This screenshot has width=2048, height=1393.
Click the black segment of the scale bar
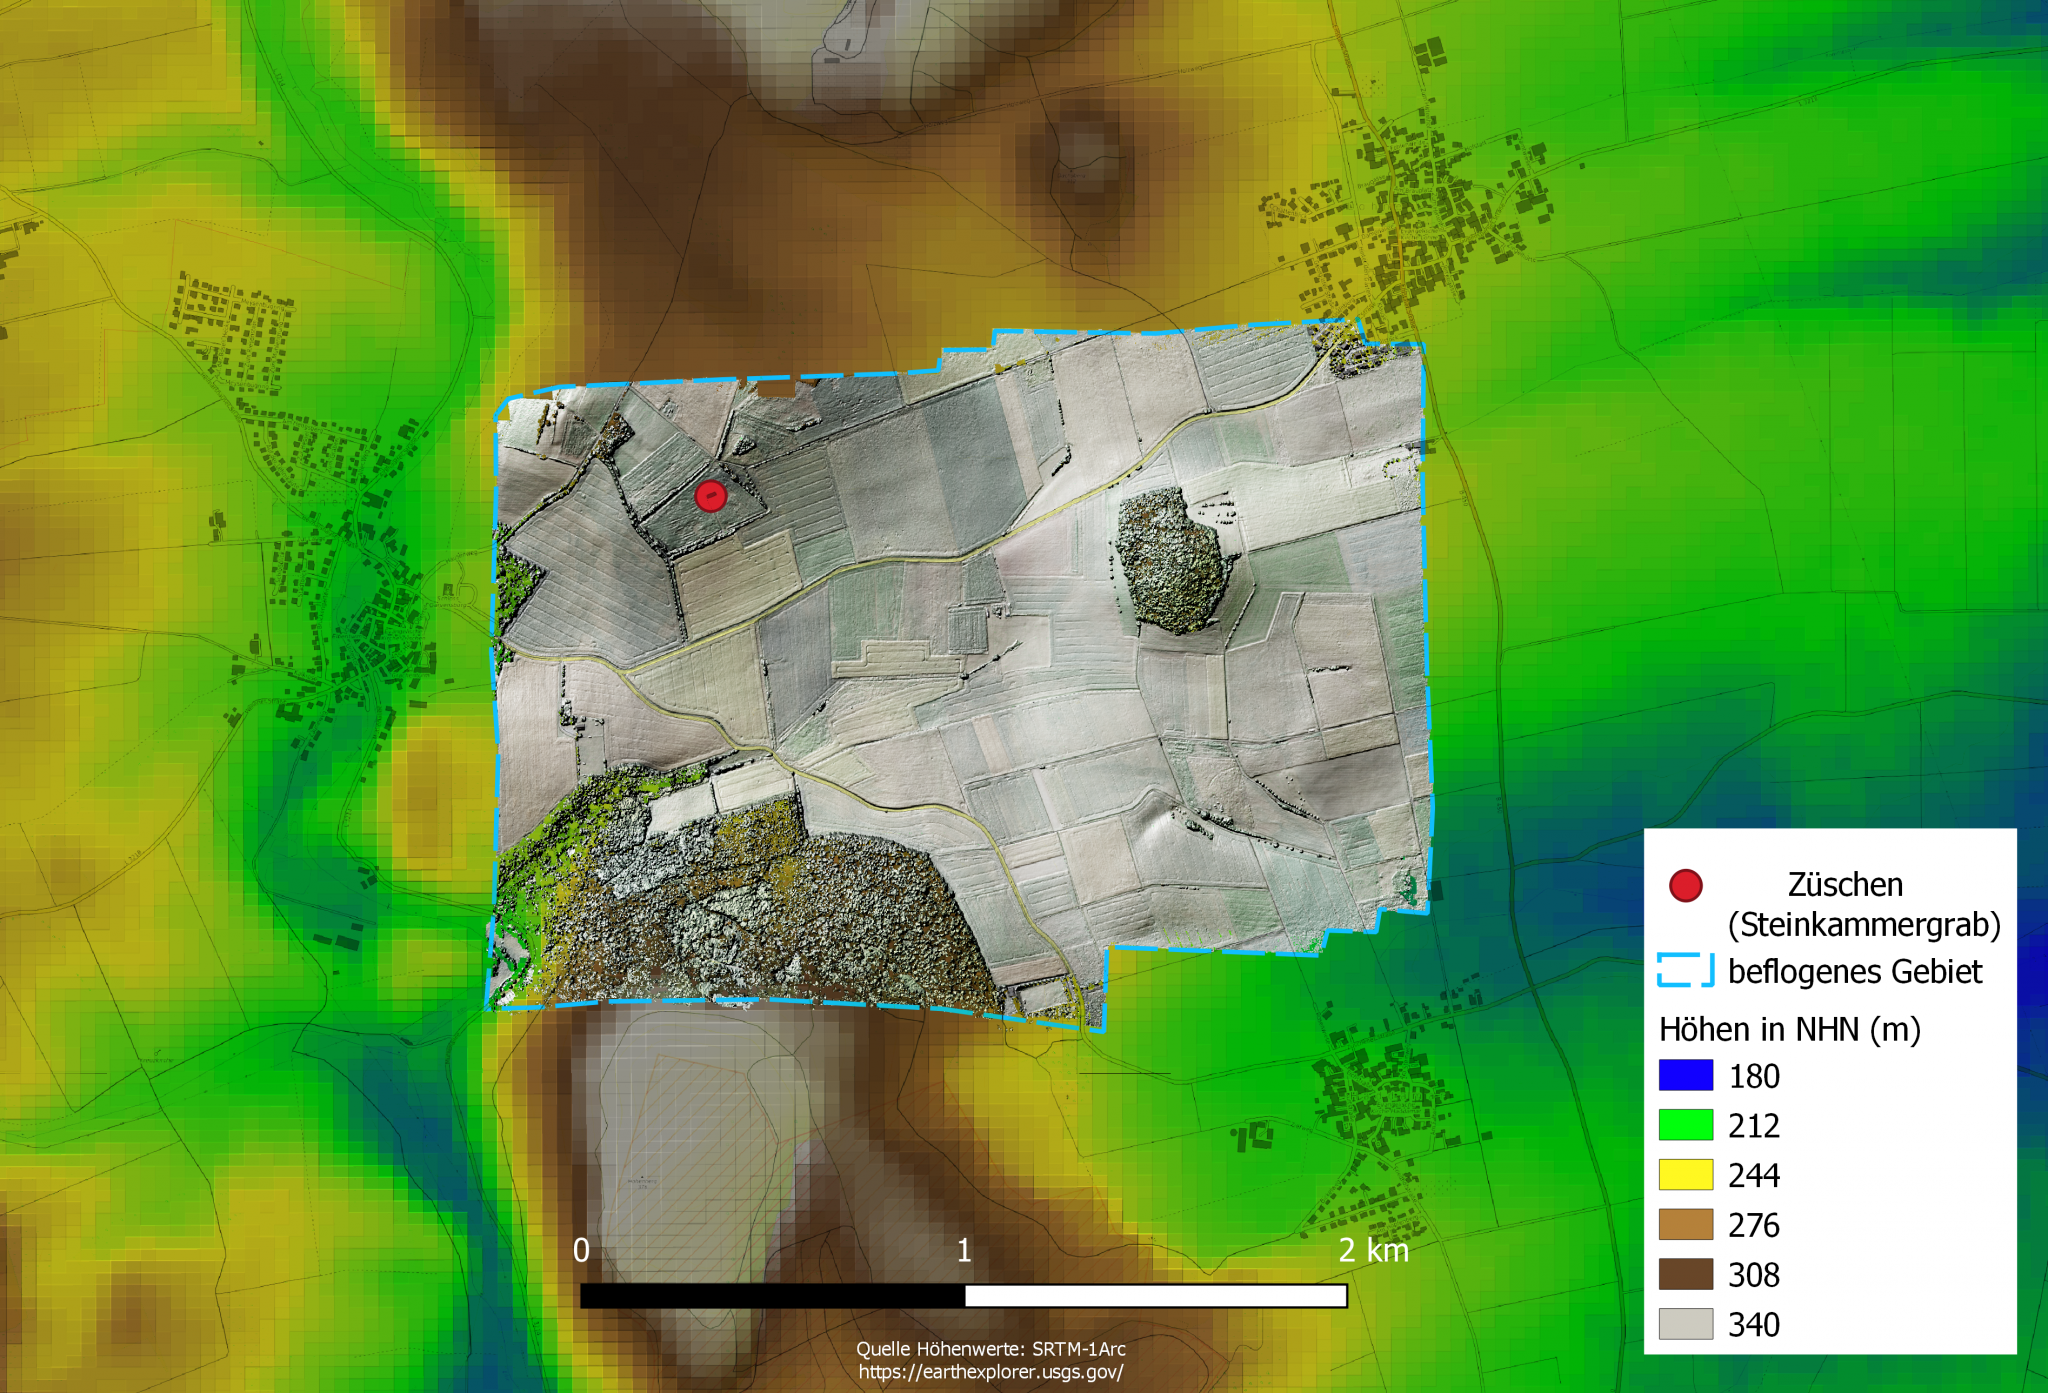(772, 1296)
